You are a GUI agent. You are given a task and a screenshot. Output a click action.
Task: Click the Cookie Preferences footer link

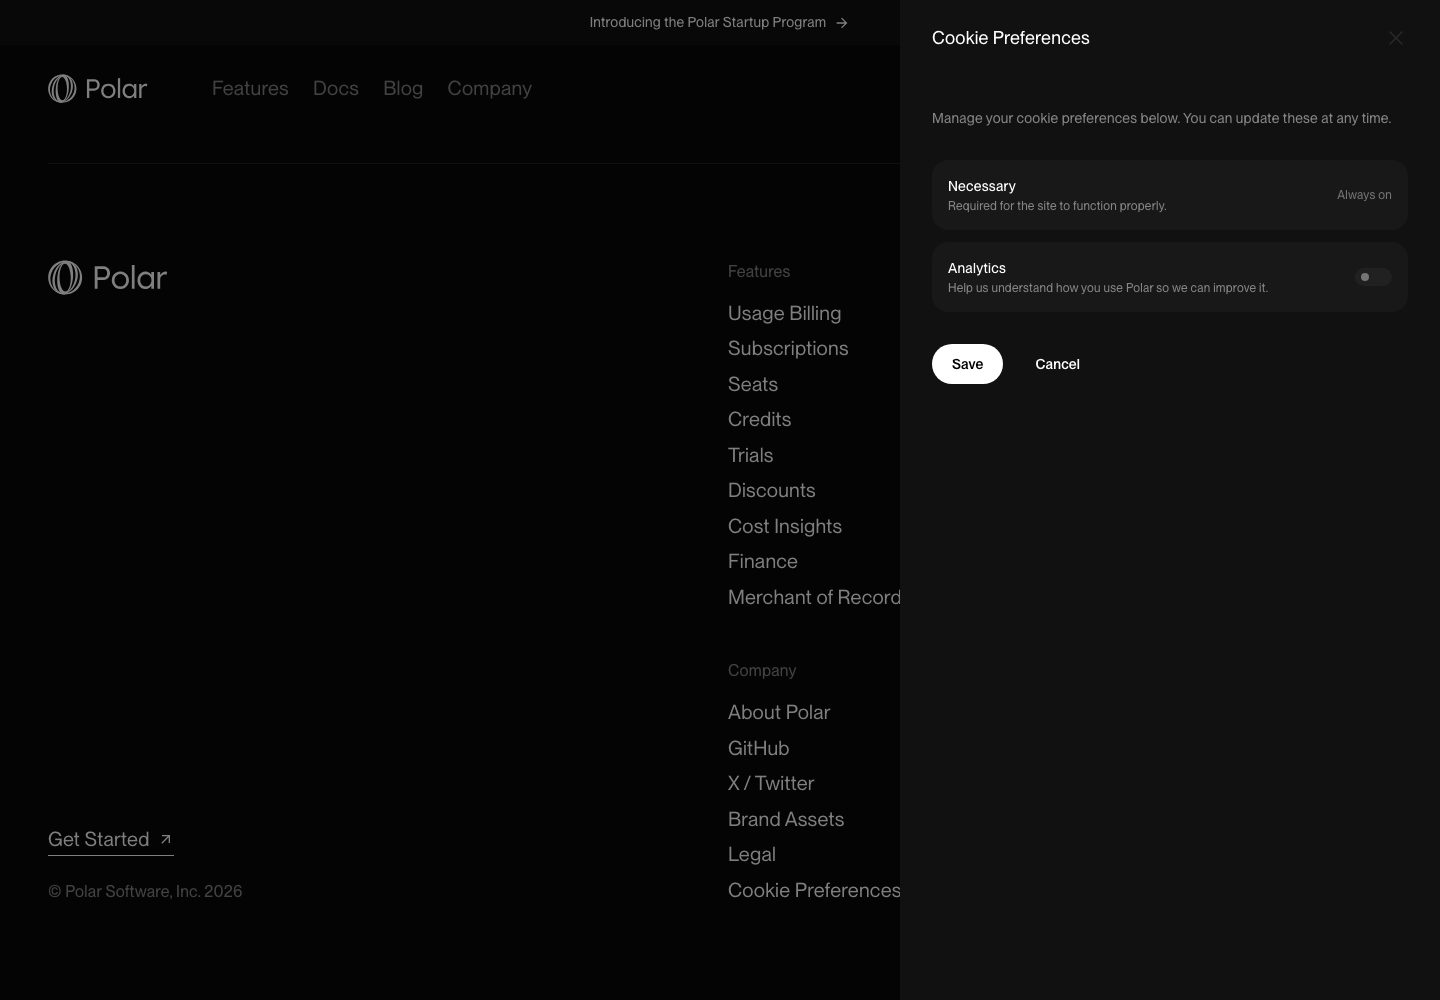[814, 891]
